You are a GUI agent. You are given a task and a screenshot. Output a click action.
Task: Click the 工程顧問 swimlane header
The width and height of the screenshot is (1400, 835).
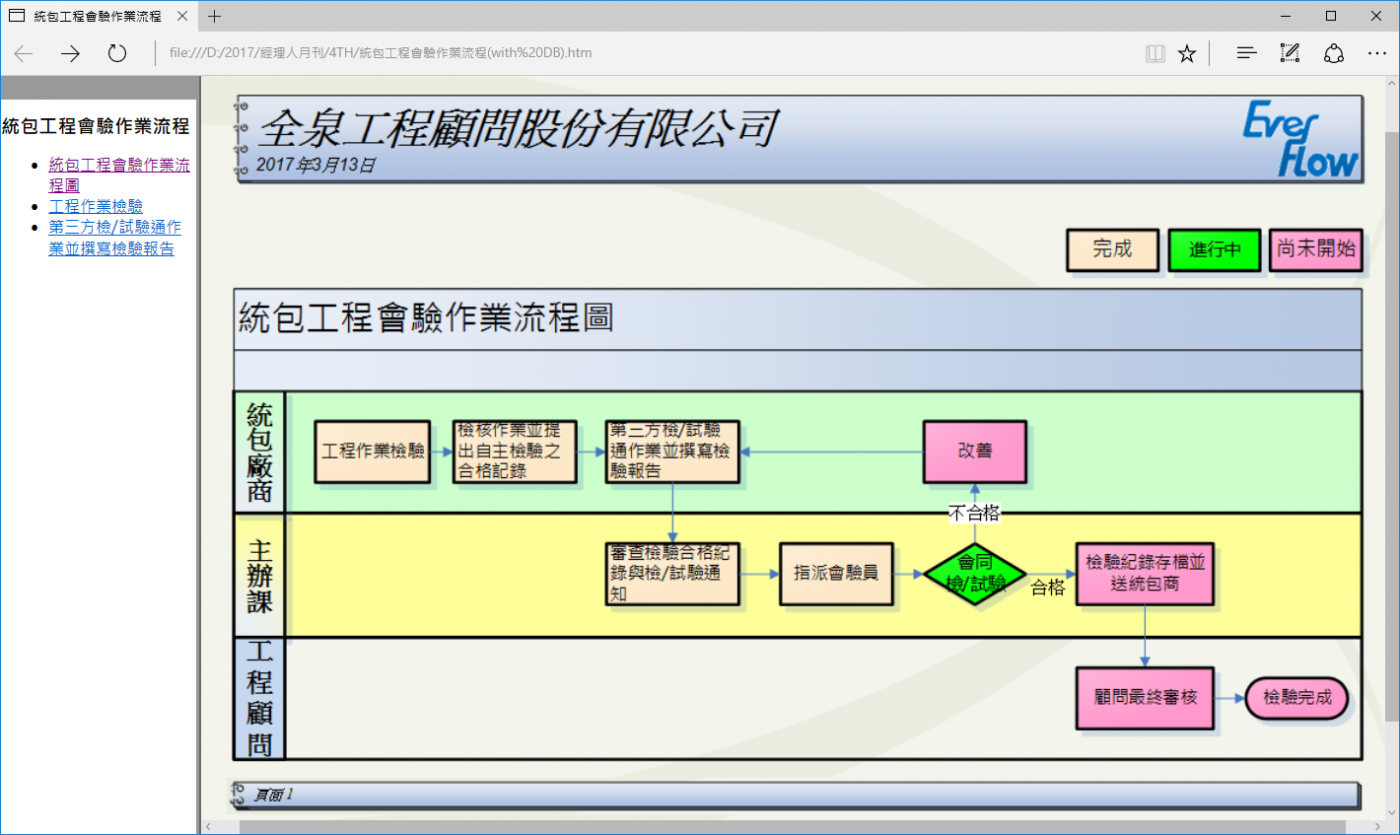(x=259, y=698)
